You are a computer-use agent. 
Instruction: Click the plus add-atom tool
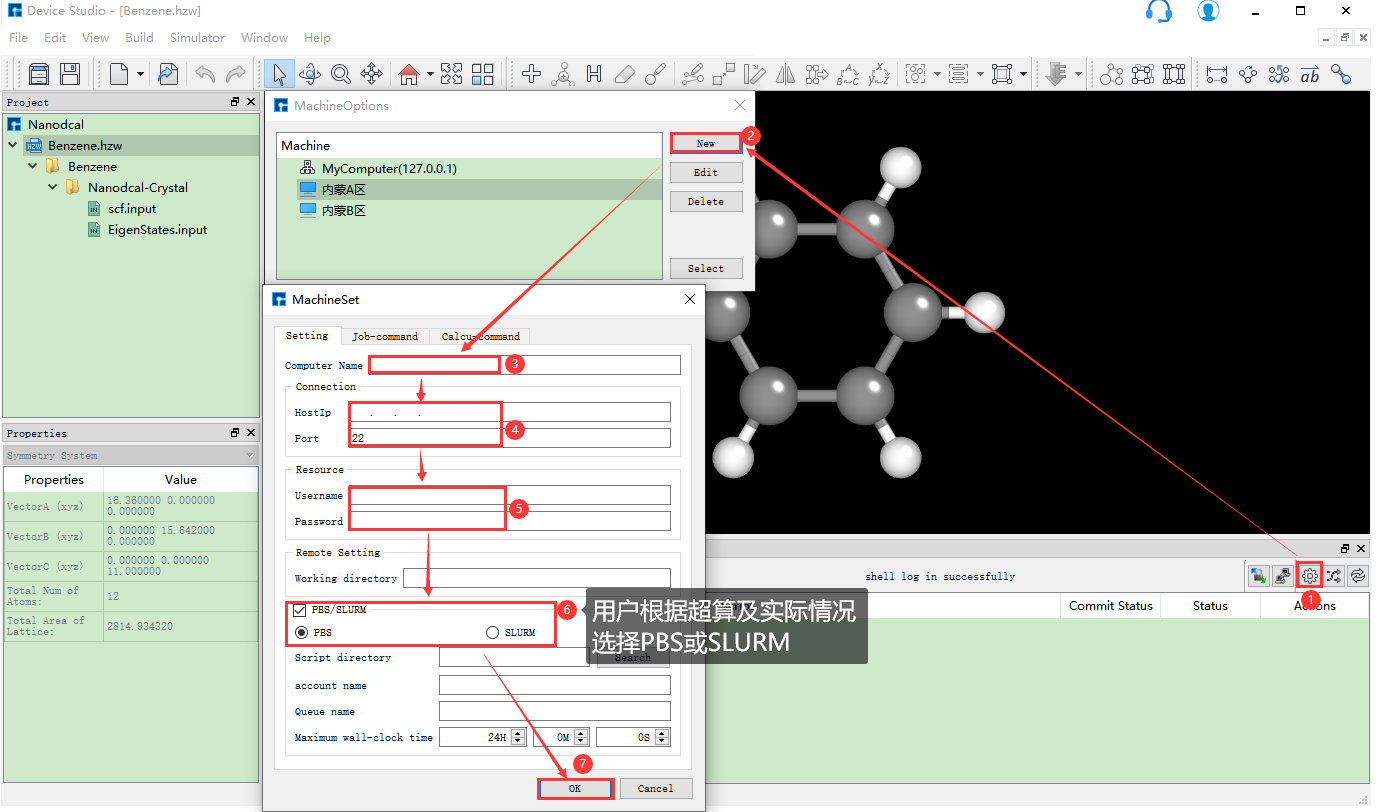532,74
